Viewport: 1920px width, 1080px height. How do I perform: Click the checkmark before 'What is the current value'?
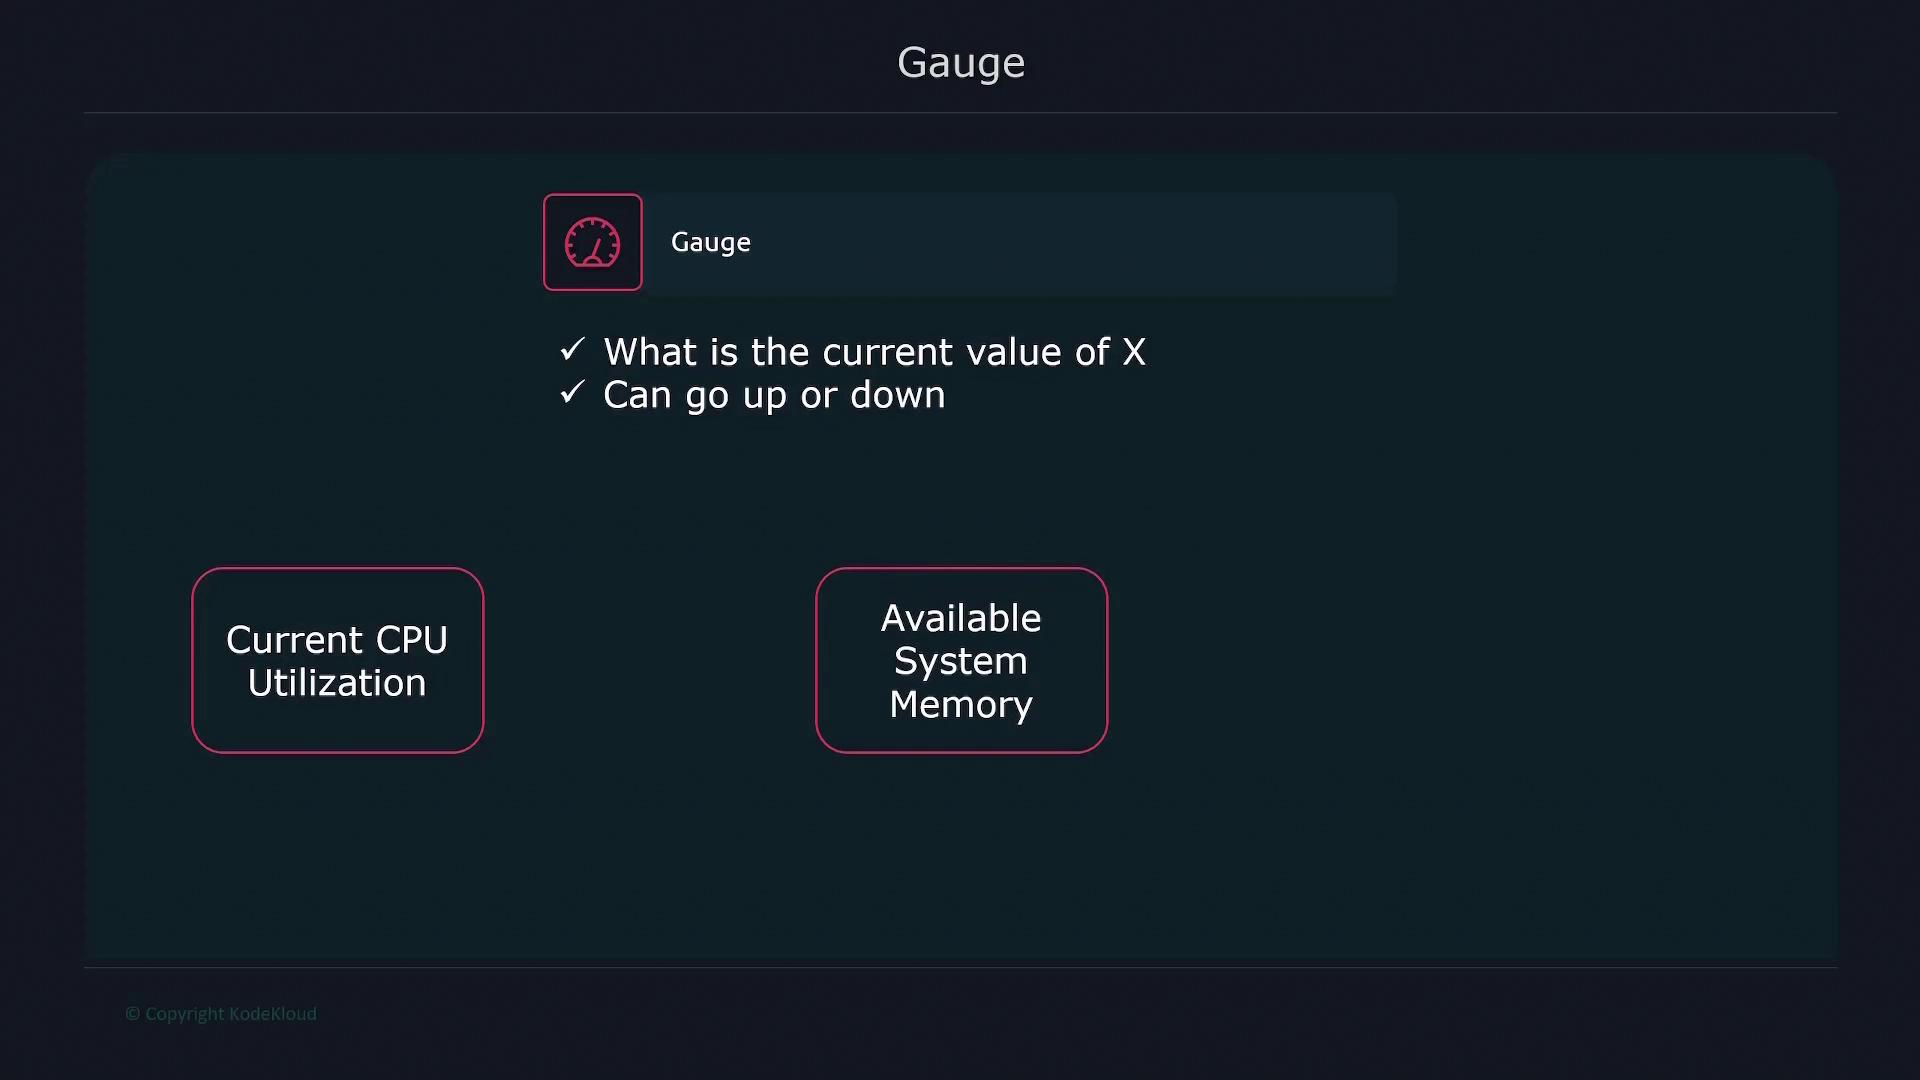(x=572, y=349)
